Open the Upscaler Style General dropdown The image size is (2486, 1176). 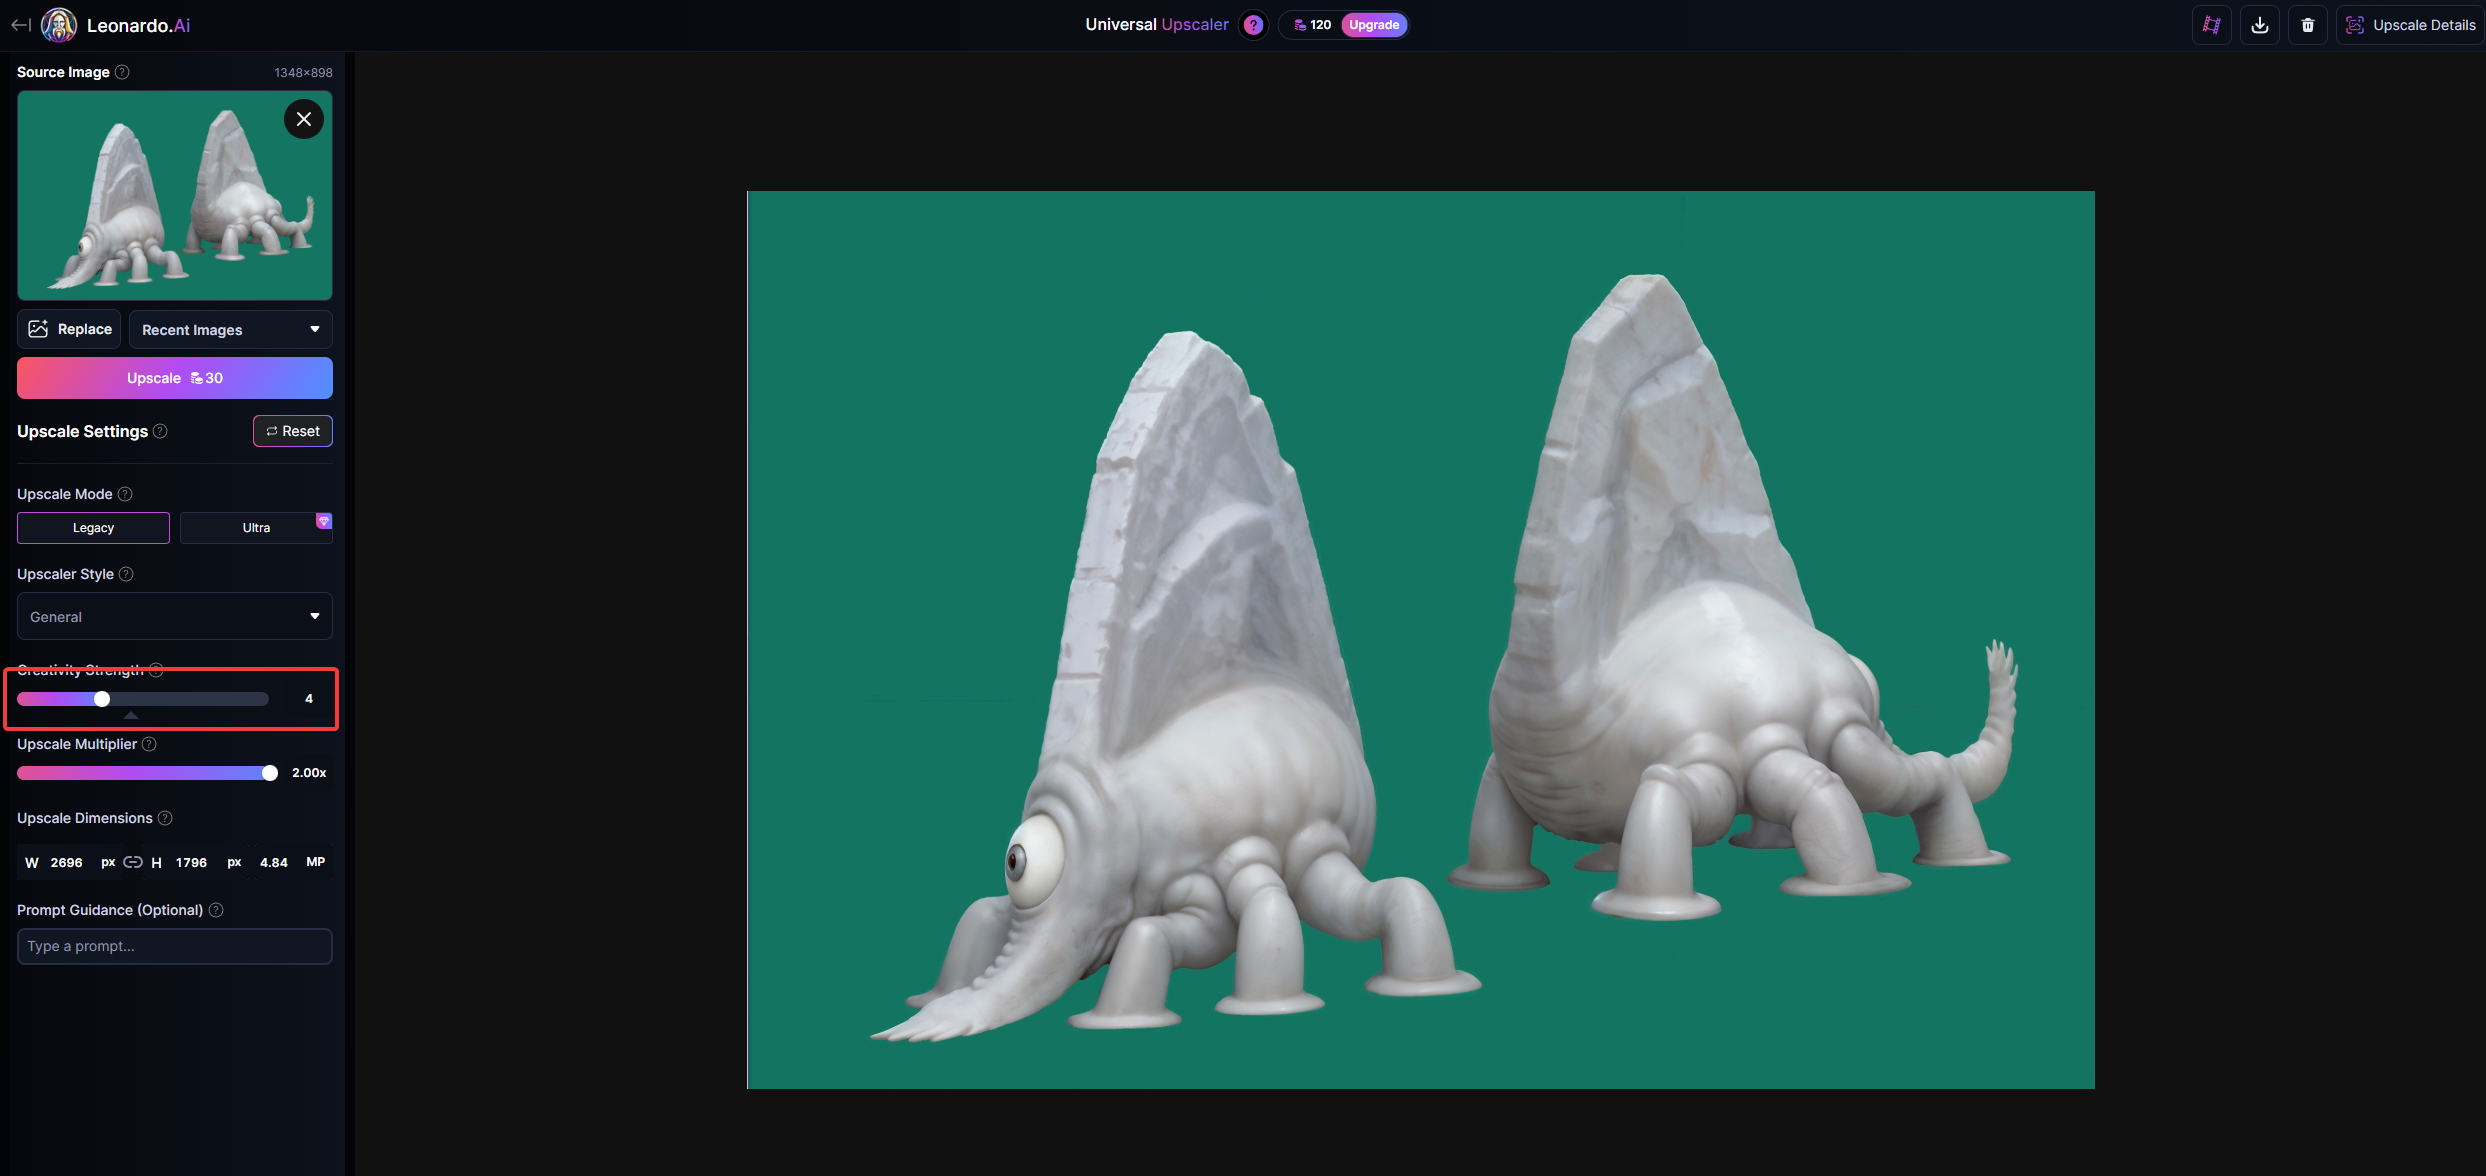(174, 617)
